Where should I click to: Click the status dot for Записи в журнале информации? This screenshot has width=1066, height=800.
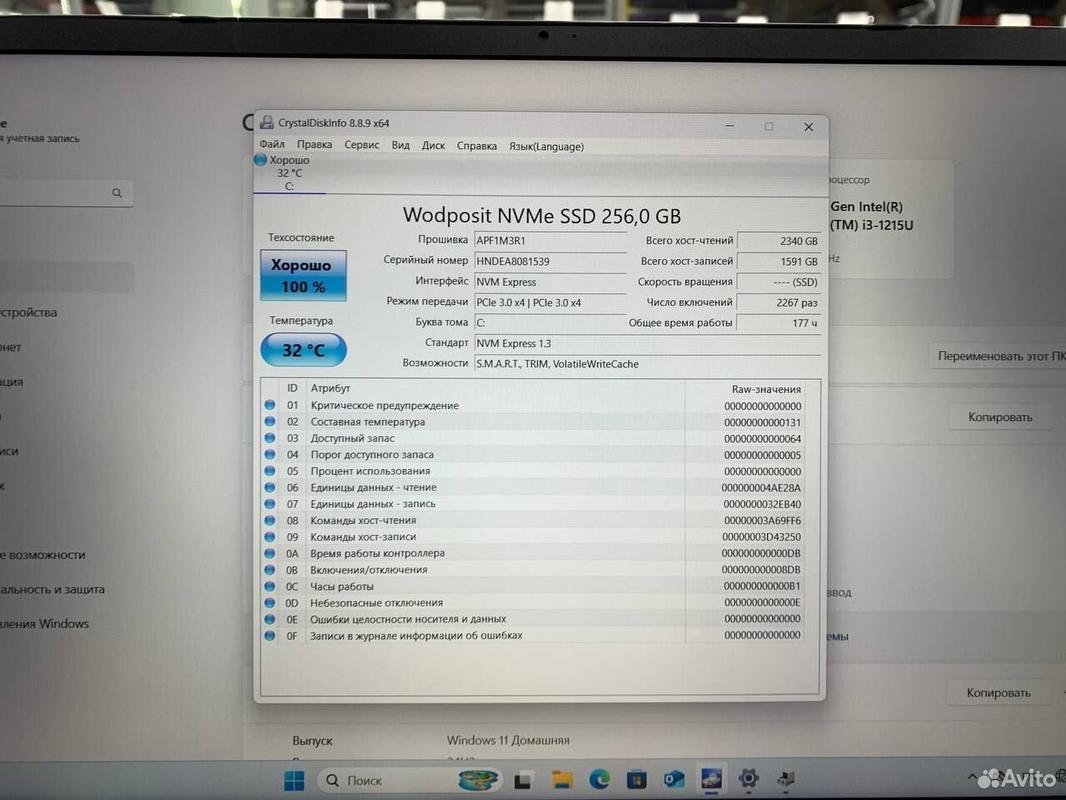click(x=270, y=636)
